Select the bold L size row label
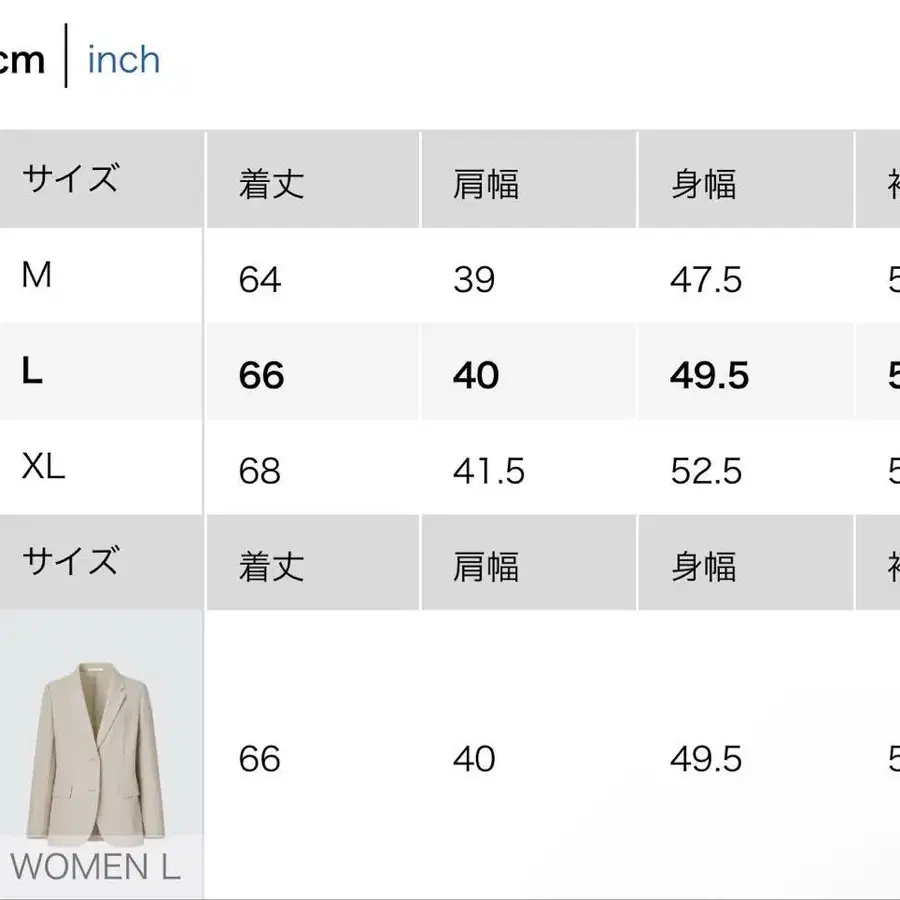 coord(32,373)
